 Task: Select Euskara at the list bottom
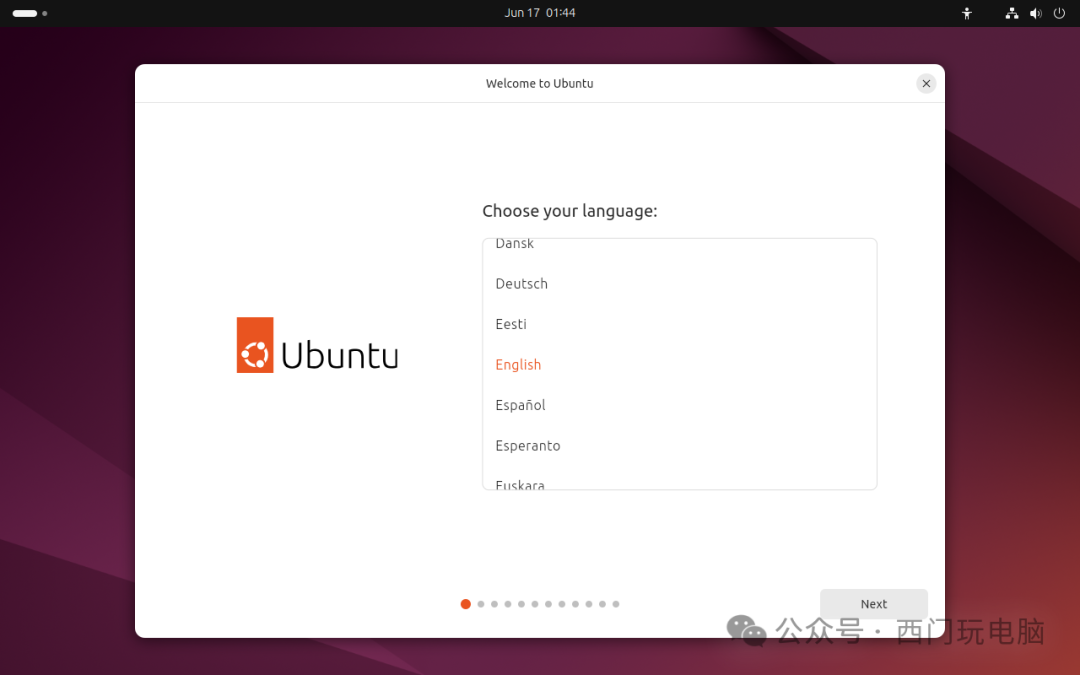[x=520, y=484]
